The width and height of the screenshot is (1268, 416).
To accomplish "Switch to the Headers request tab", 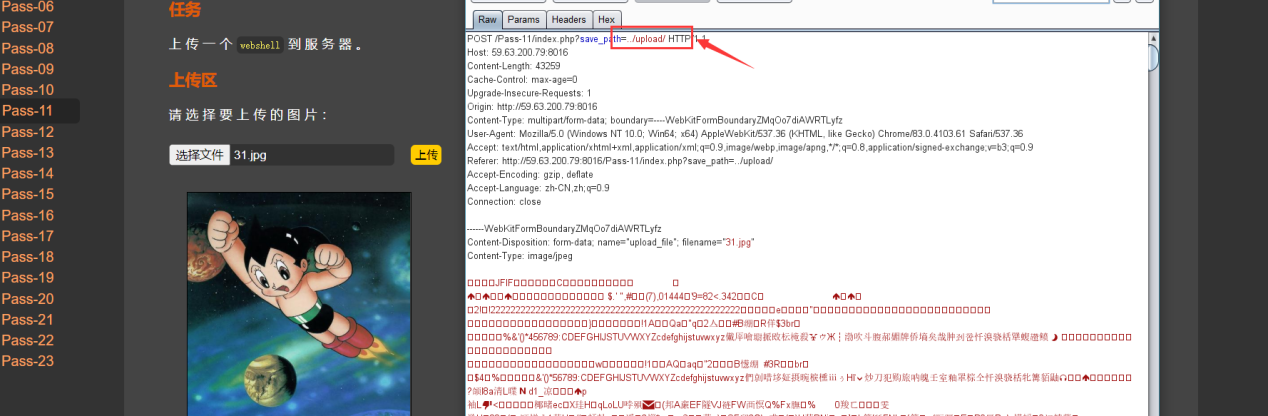I will (569, 20).
